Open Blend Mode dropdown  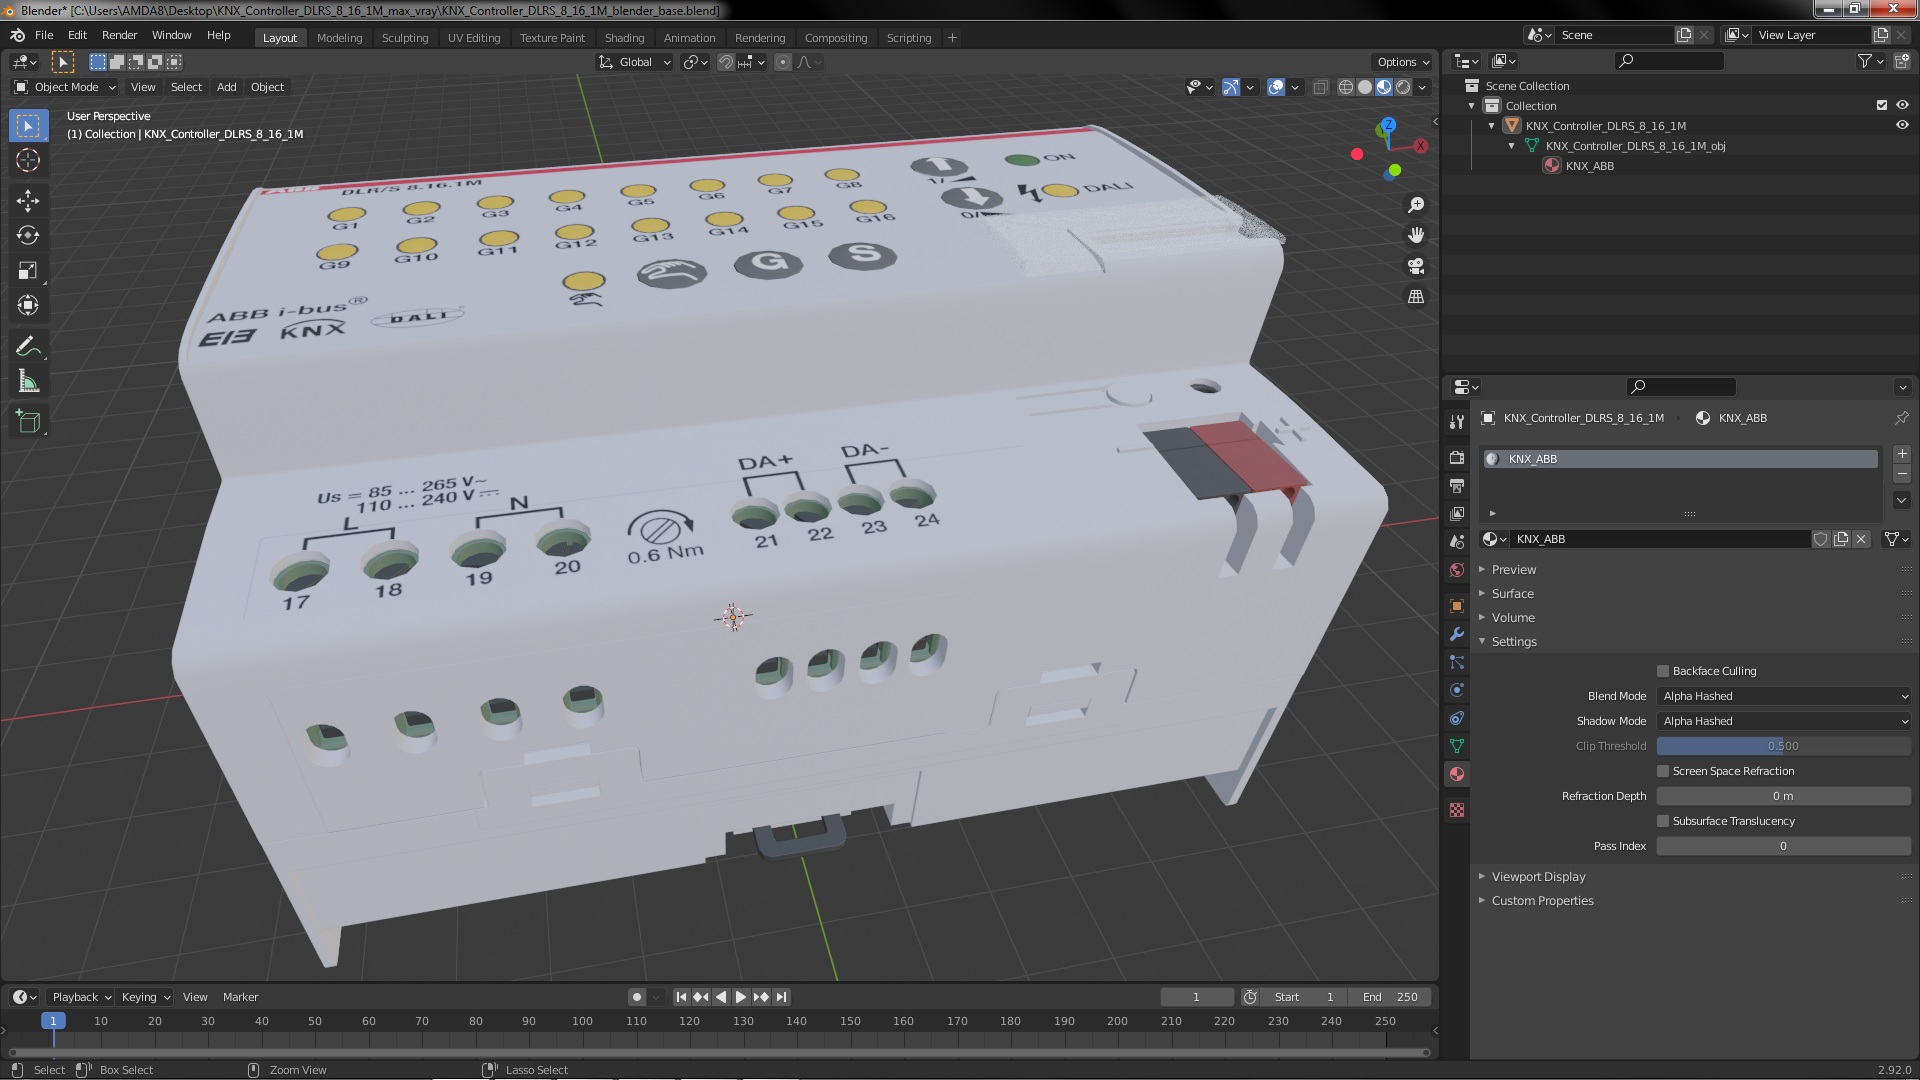pos(1784,696)
